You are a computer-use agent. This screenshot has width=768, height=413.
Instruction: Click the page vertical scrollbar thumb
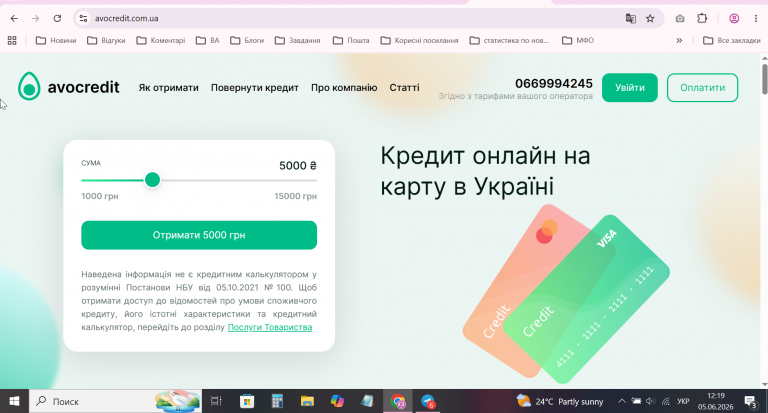pyautogui.click(x=764, y=78)
